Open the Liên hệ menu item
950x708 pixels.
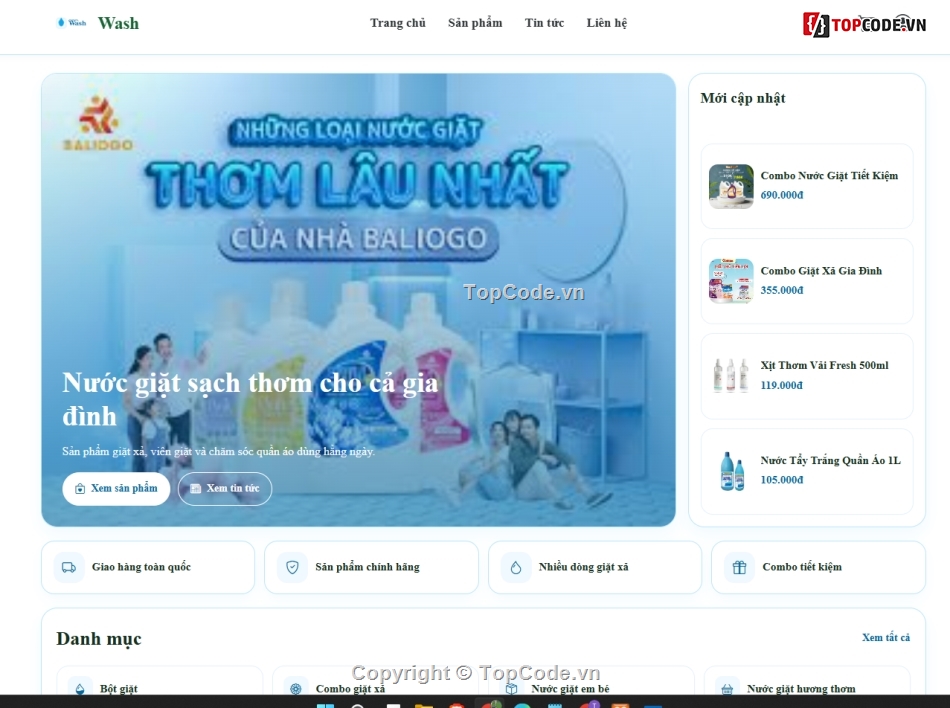(x=606, y=23)
